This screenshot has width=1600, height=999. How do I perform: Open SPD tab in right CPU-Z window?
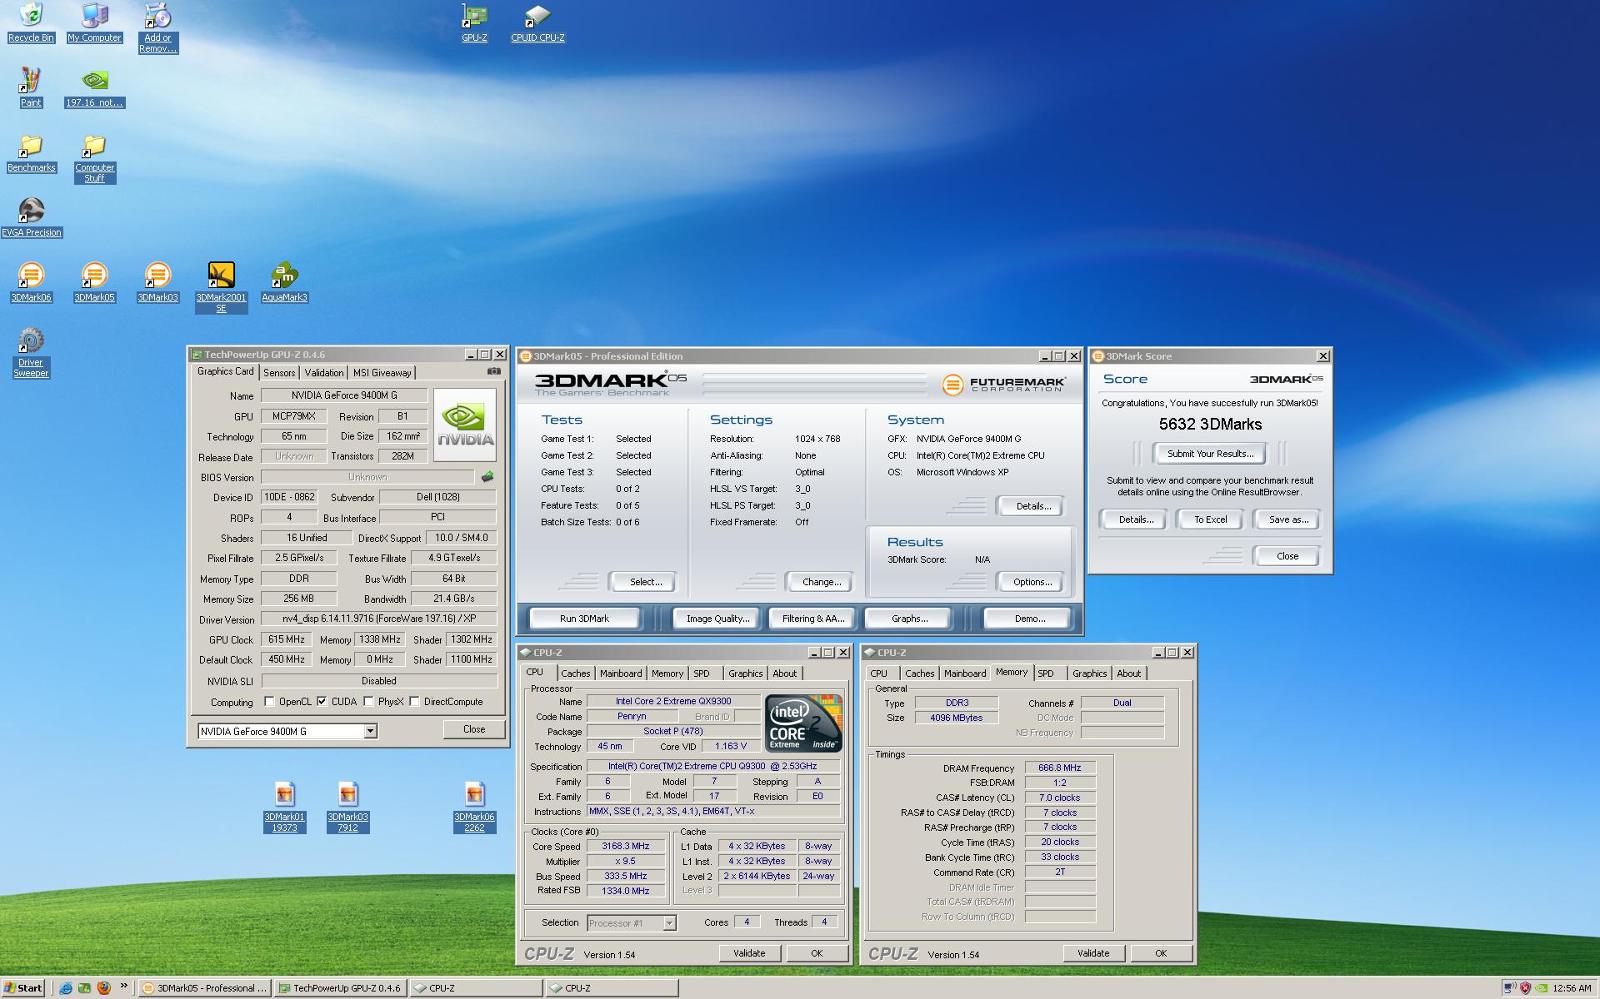pyautogui.click(x=1046, y=673)
